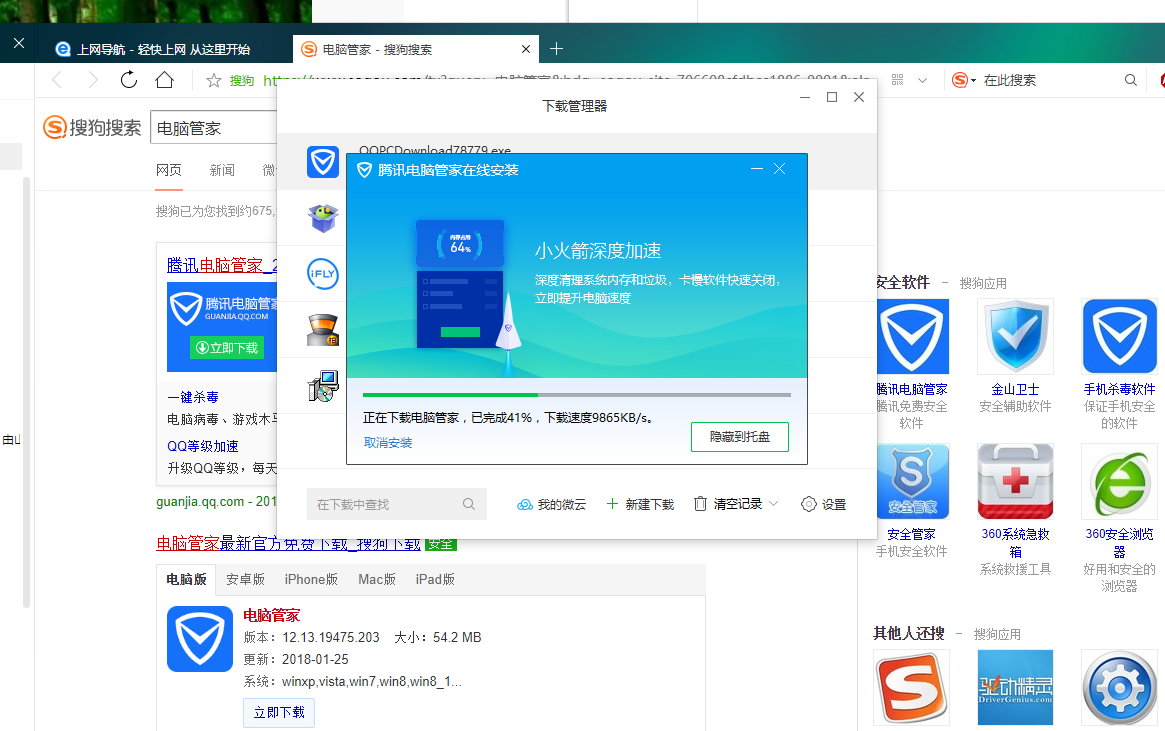
Task: Open Sogou search engine selector dropdown
Action: click(964, 79)
